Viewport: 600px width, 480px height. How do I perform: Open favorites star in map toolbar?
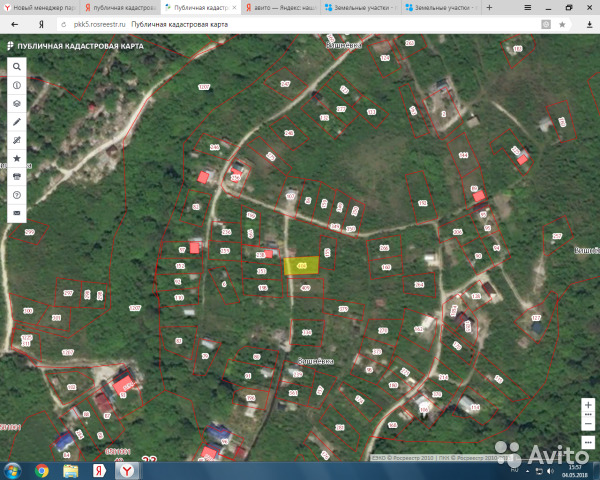pyautogui.click(x=17, y=158)
